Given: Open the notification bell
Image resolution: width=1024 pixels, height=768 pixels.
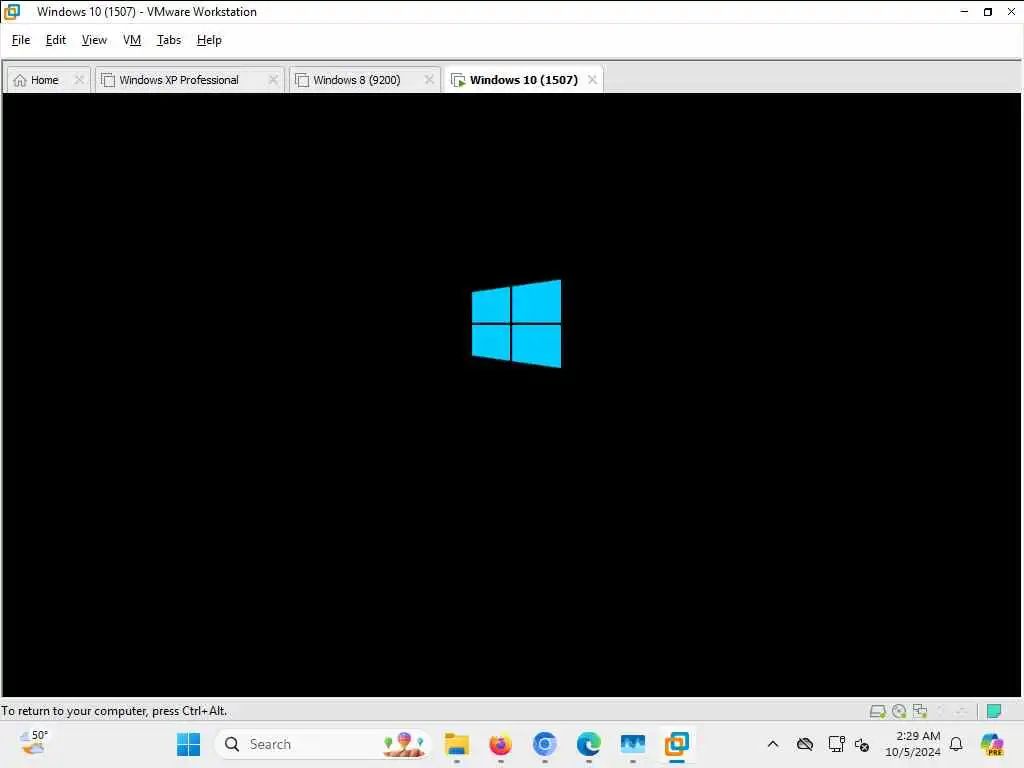Looking at the screenshot, I should point(956,744).
